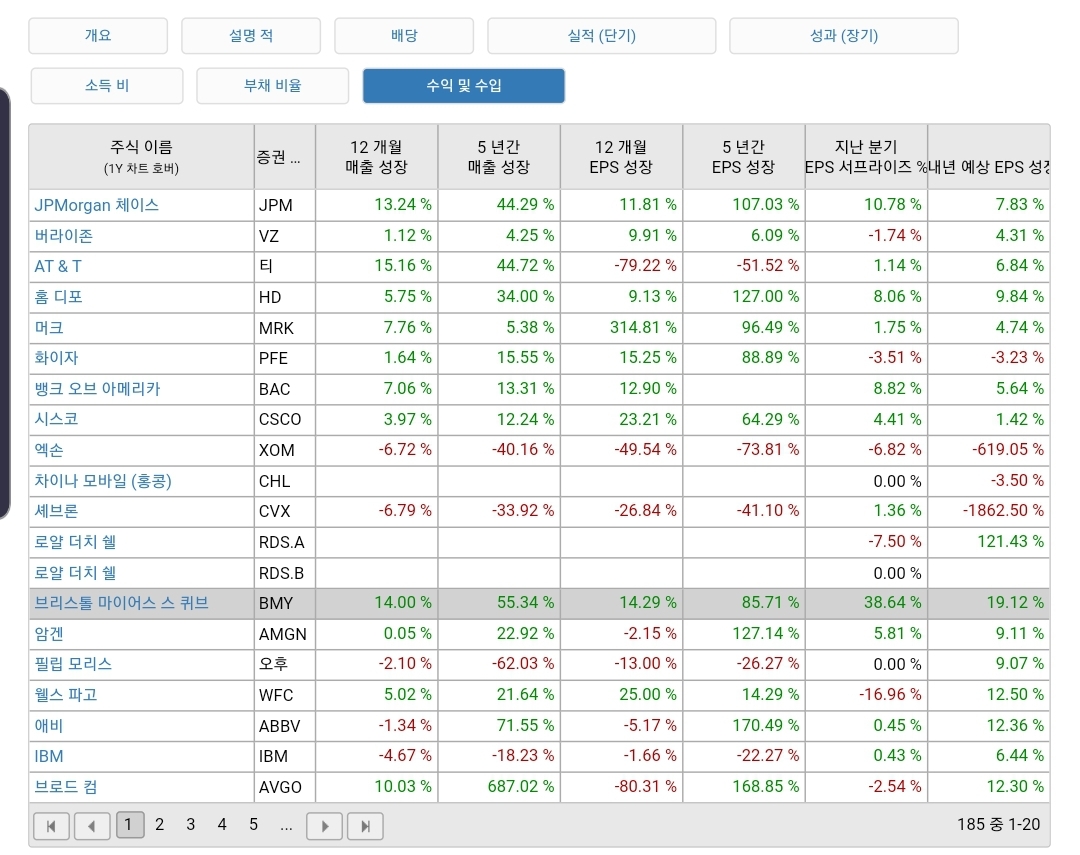Sort by 지난 분기 EPS 서프라이즈 header
Viewport: 1080px width, 855px height.
[866, 156]
